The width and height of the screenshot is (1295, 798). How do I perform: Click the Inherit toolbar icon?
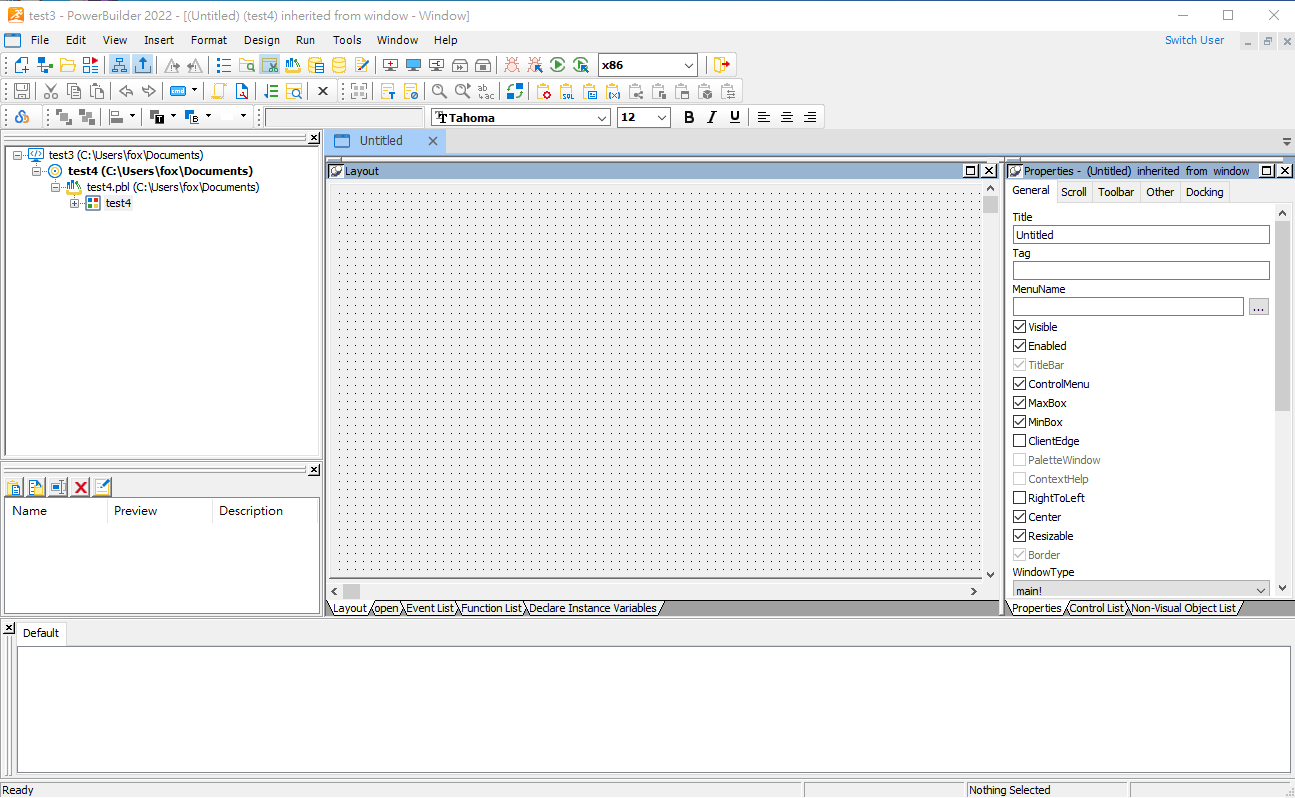(45, 65)
